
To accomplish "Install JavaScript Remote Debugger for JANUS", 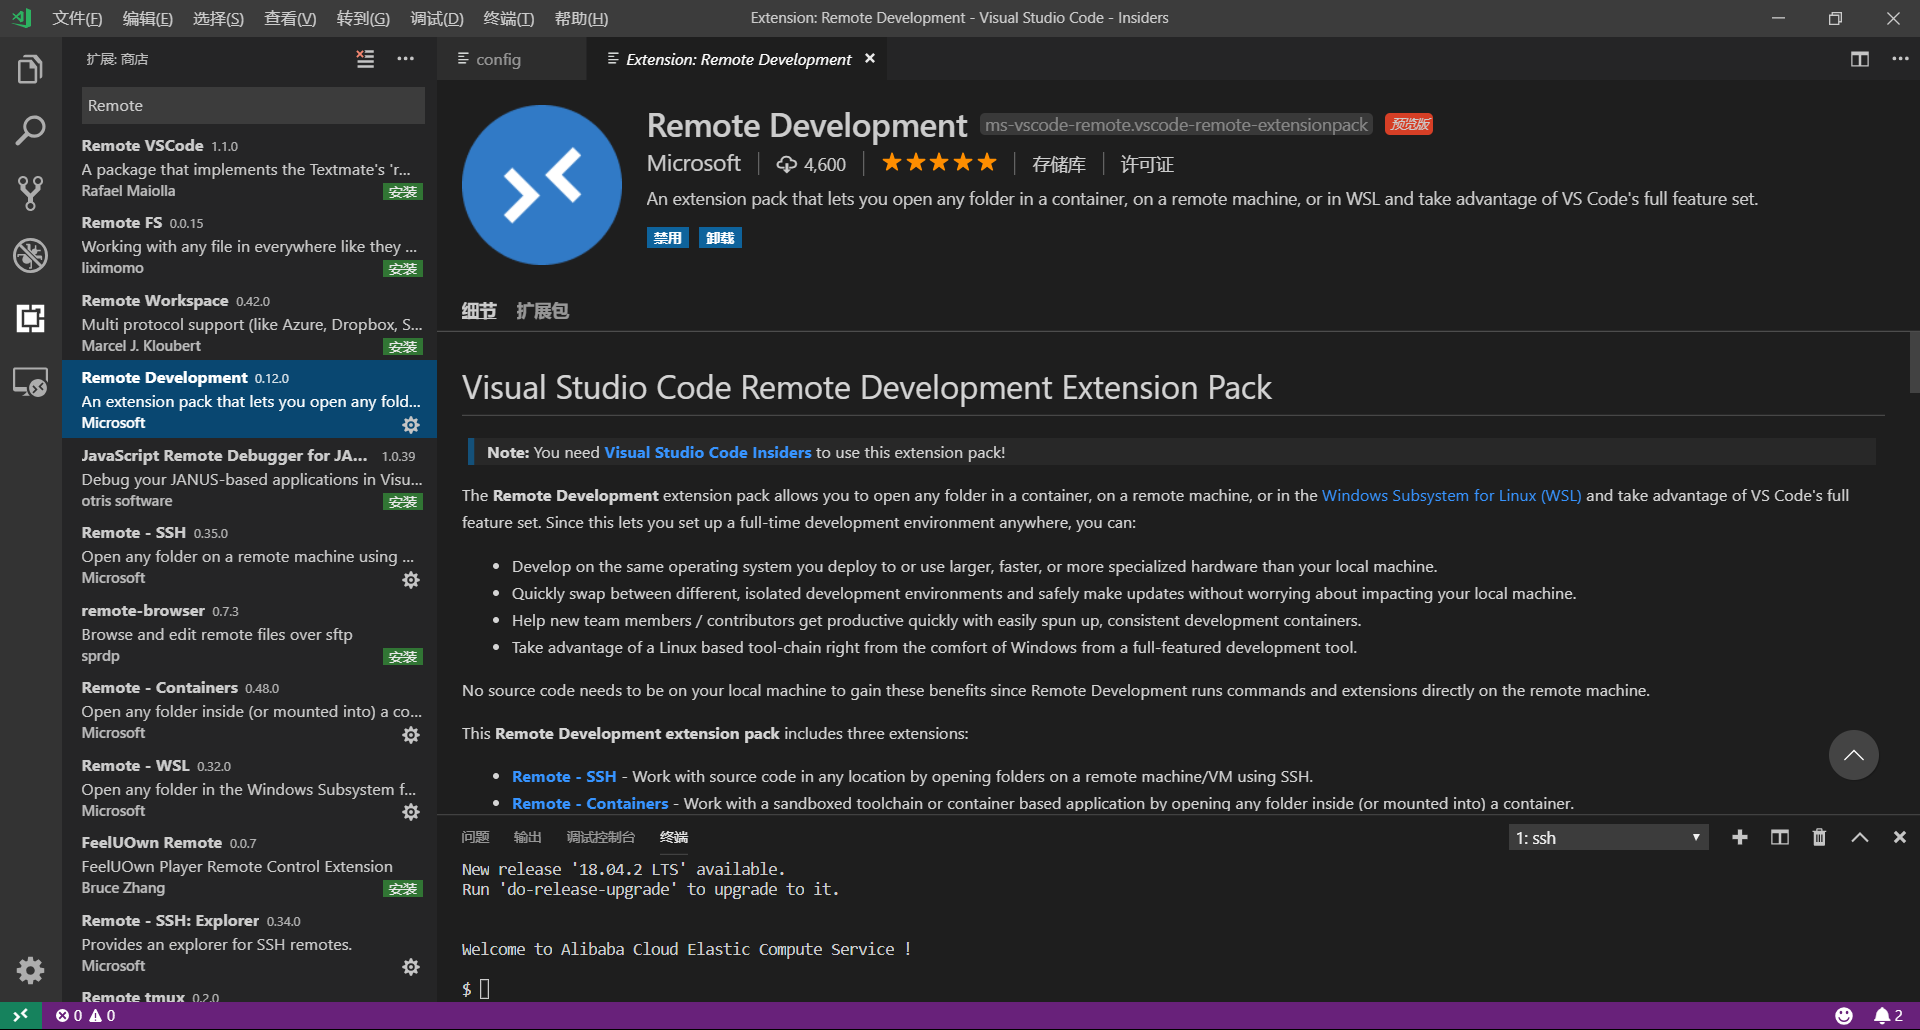I will (403, 502).
